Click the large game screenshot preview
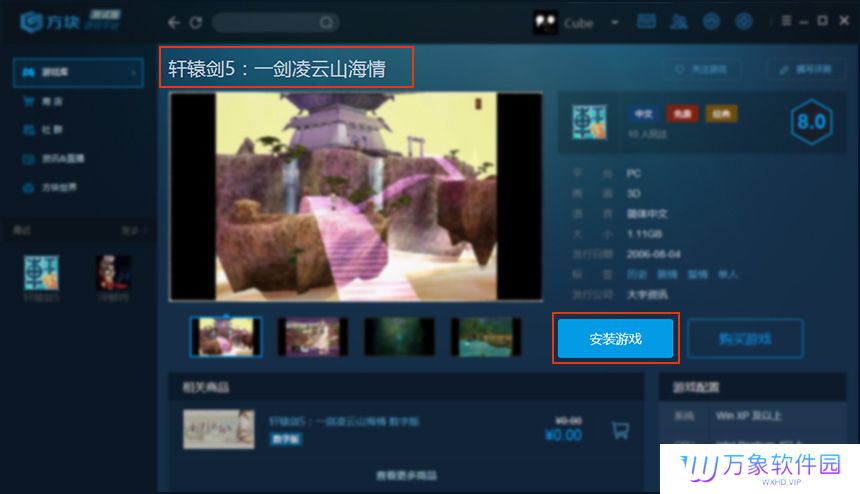Screen dimensions: 860x494 (356, 197)
